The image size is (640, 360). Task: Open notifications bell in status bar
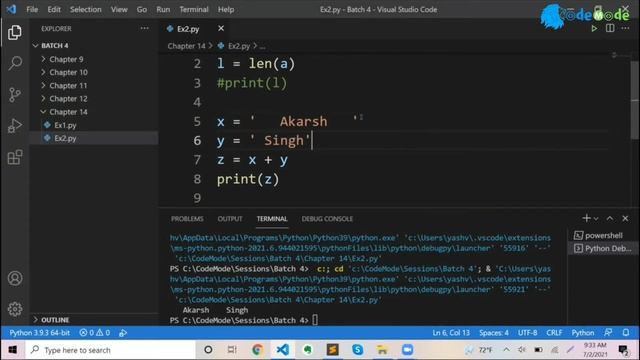tap(626, 333)
